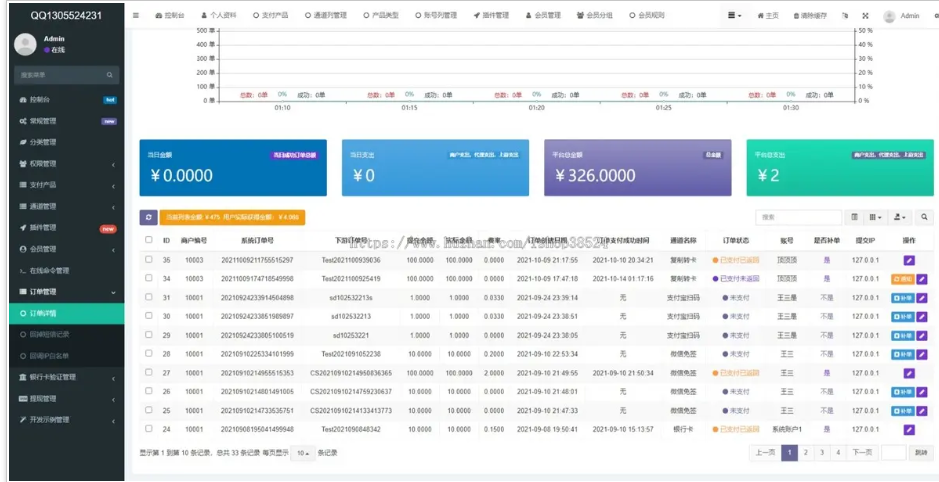
Task: Click the sidebar search magnifier icon
Action: point(110,75)
